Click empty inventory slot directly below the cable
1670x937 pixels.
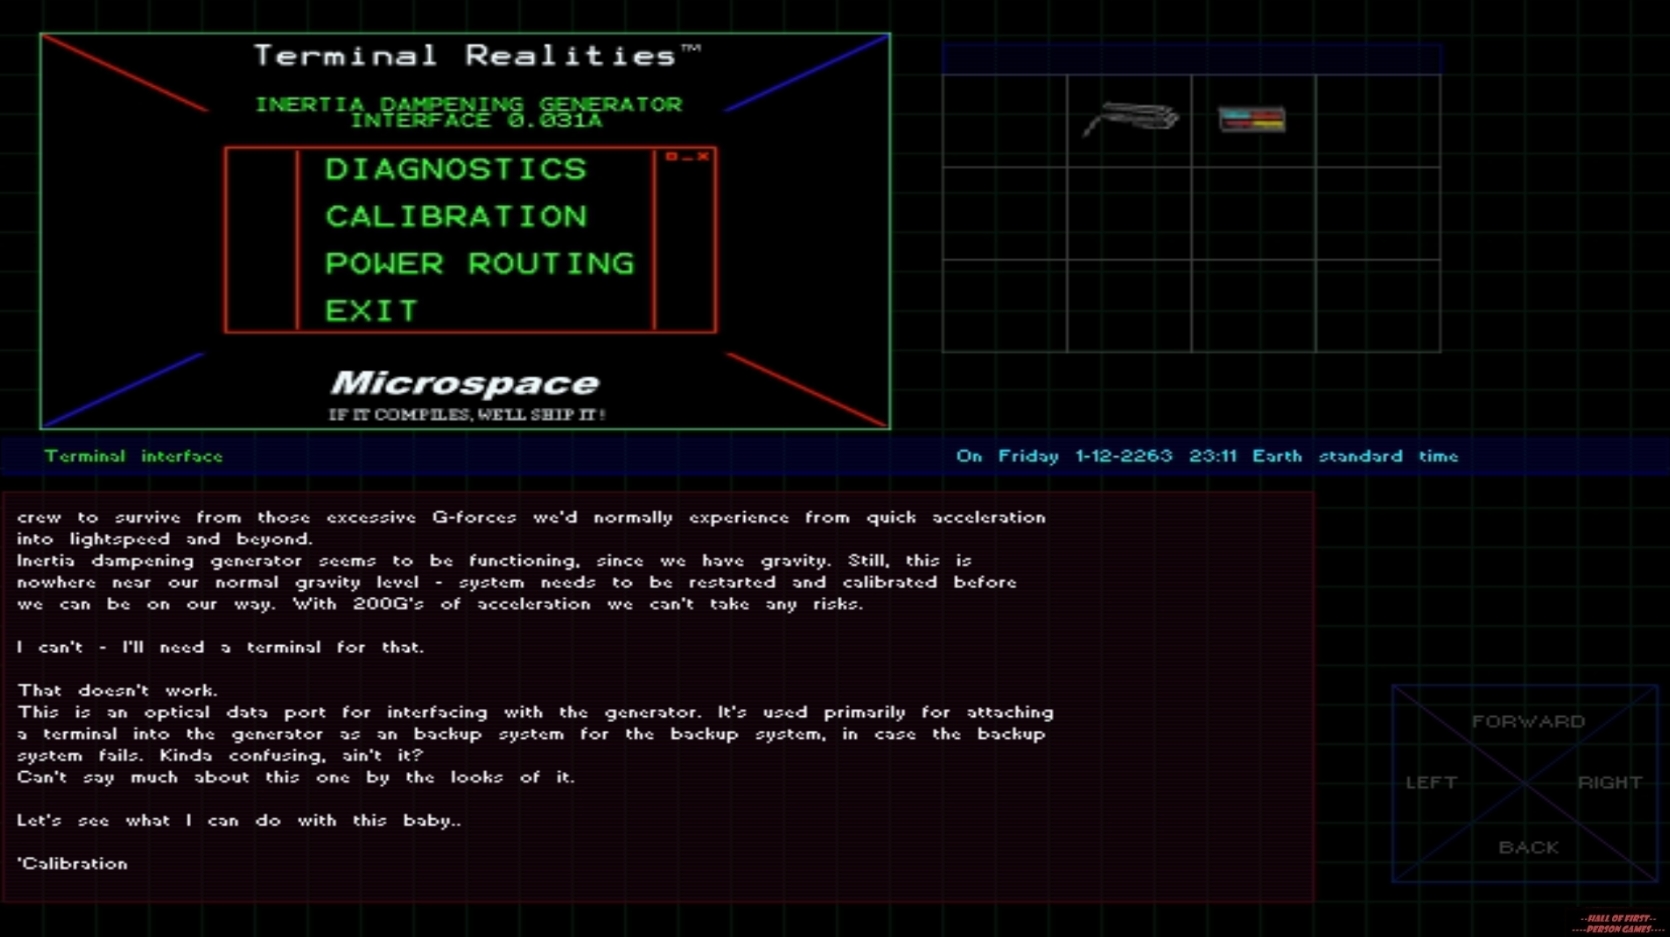pyautogui.click(x=1129, y=213)
